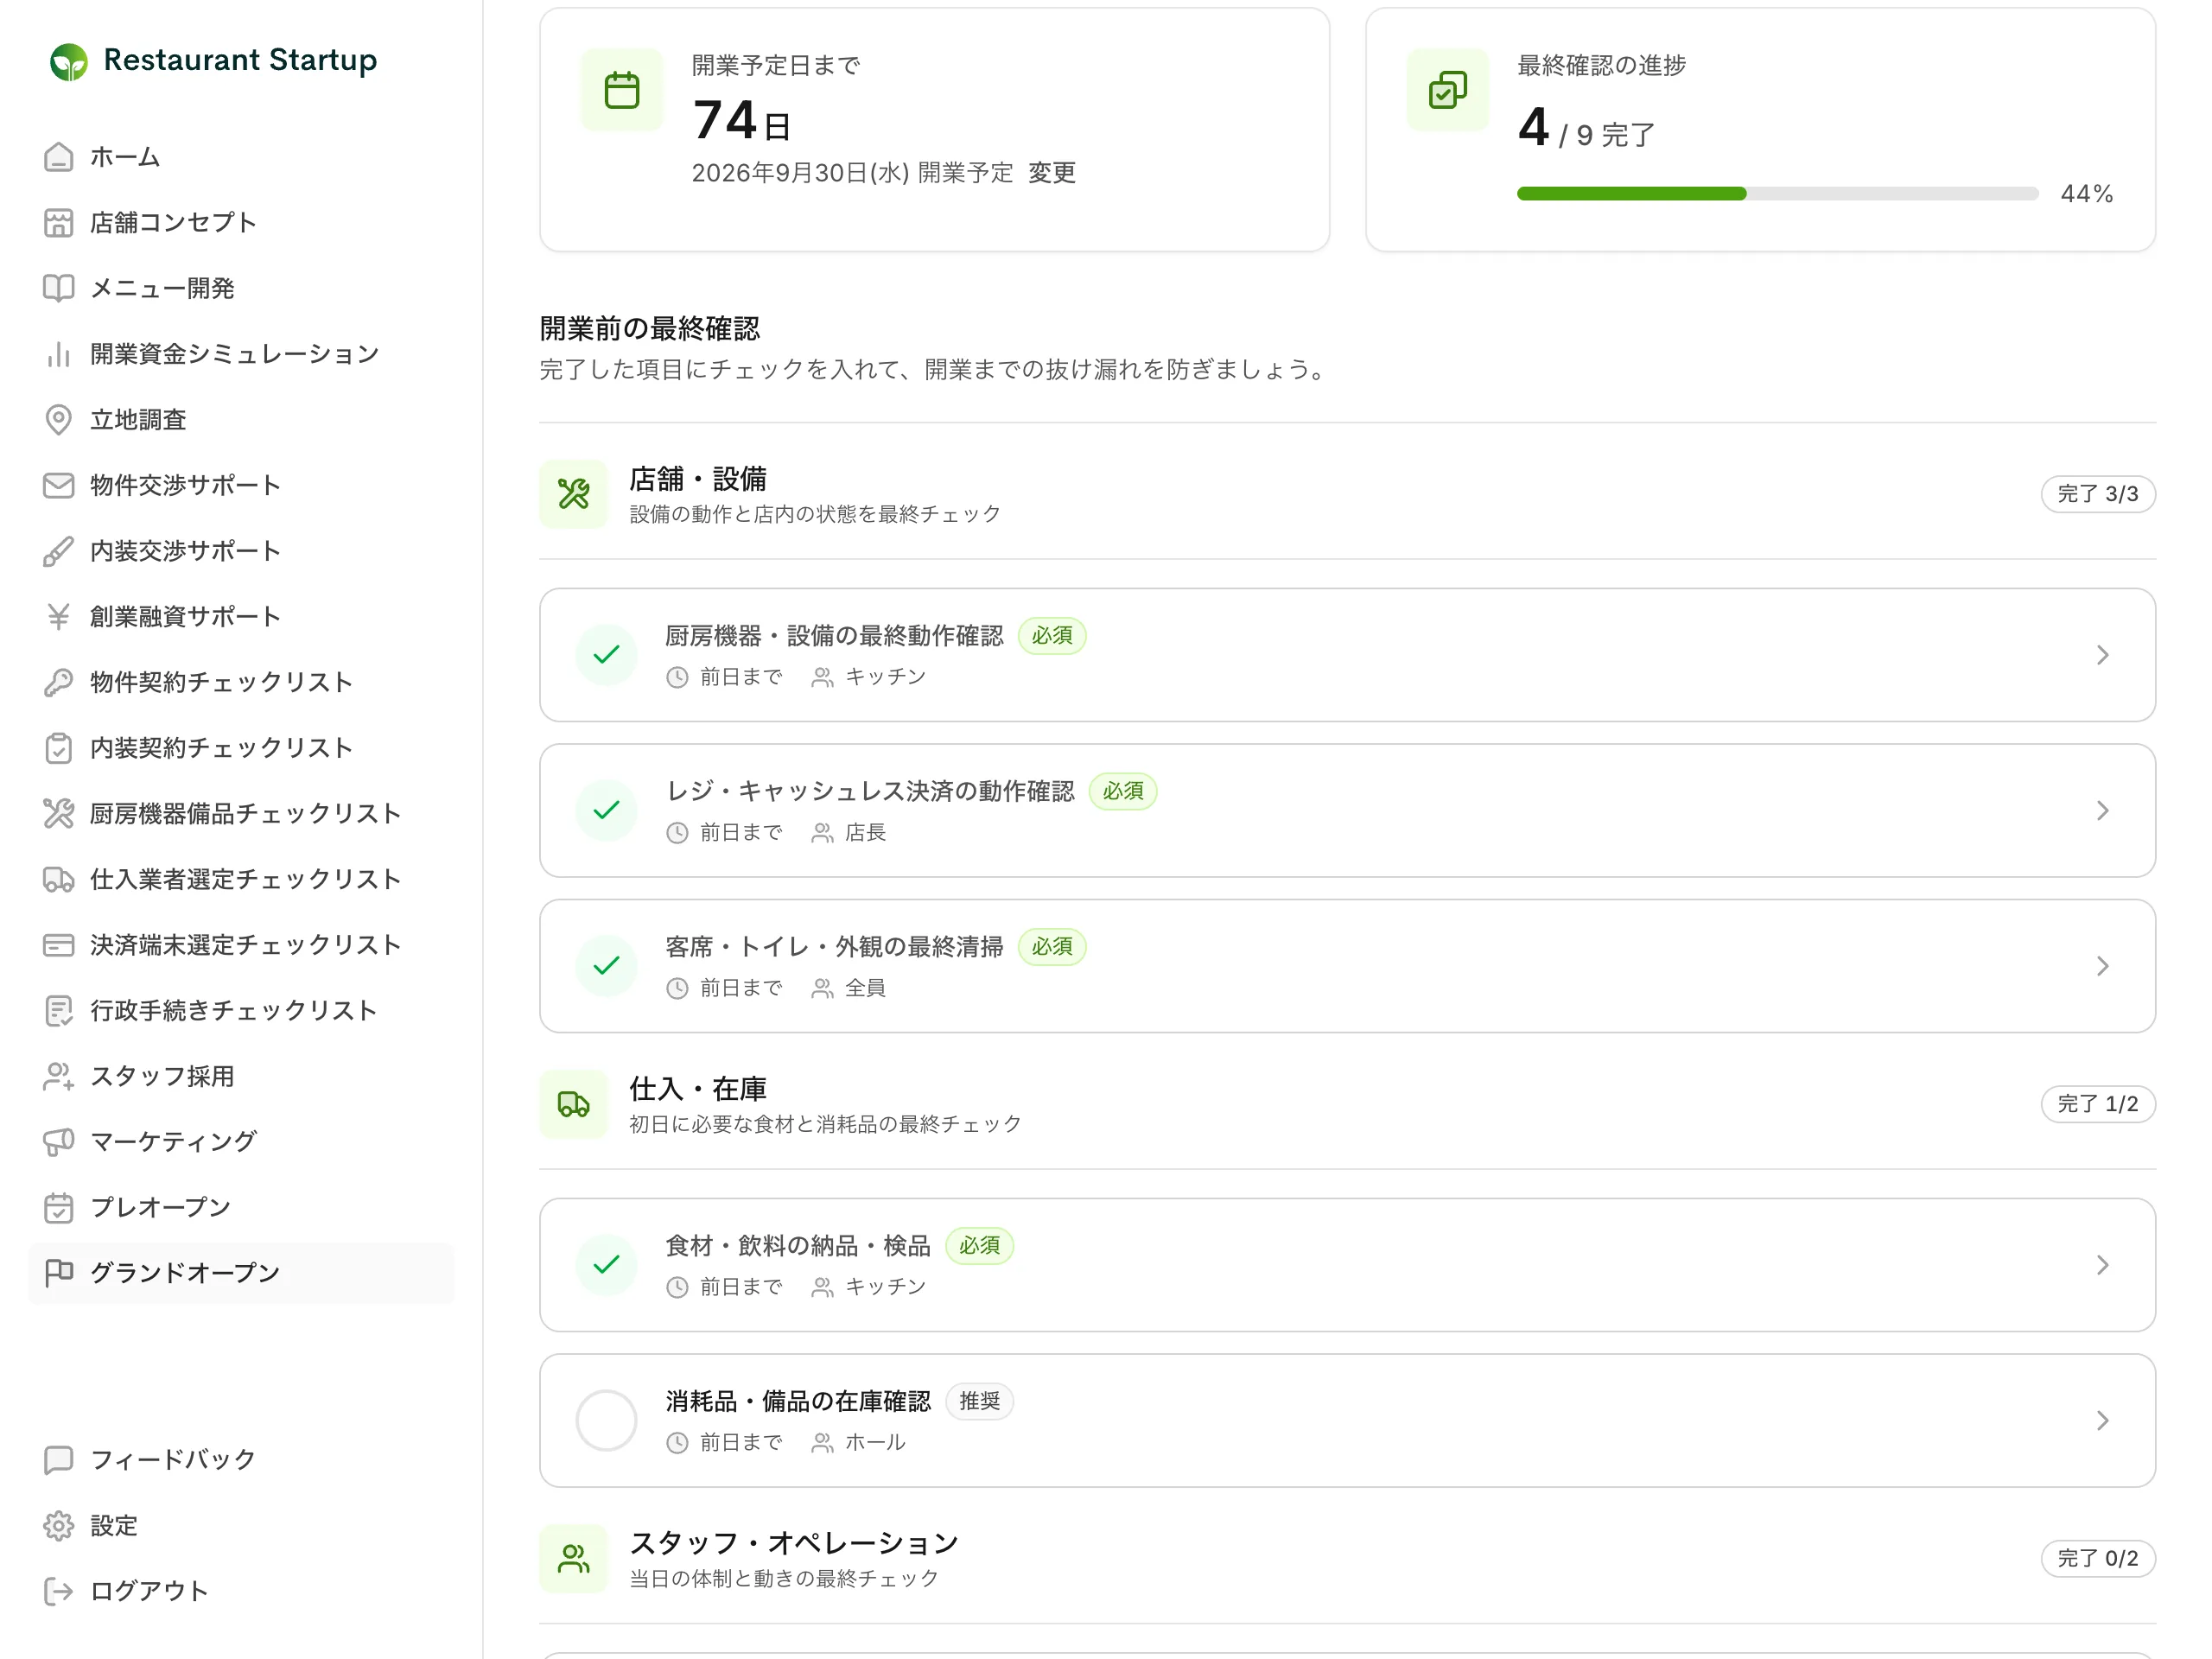Click the tools icon for 店舗・設備 section
This screenshot has height=1659, width=2212.
coord(574,494)
